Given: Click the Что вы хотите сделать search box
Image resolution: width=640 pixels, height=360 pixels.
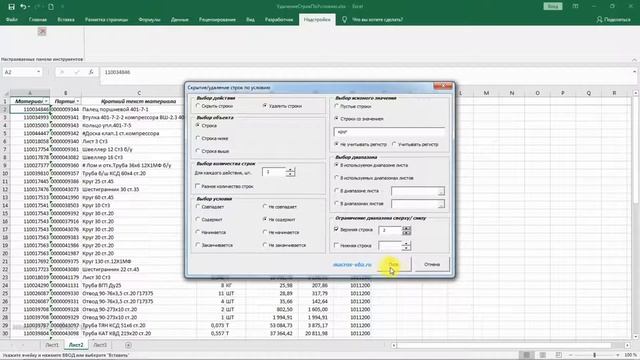Looking at the screenshot, I should (377, 19).
